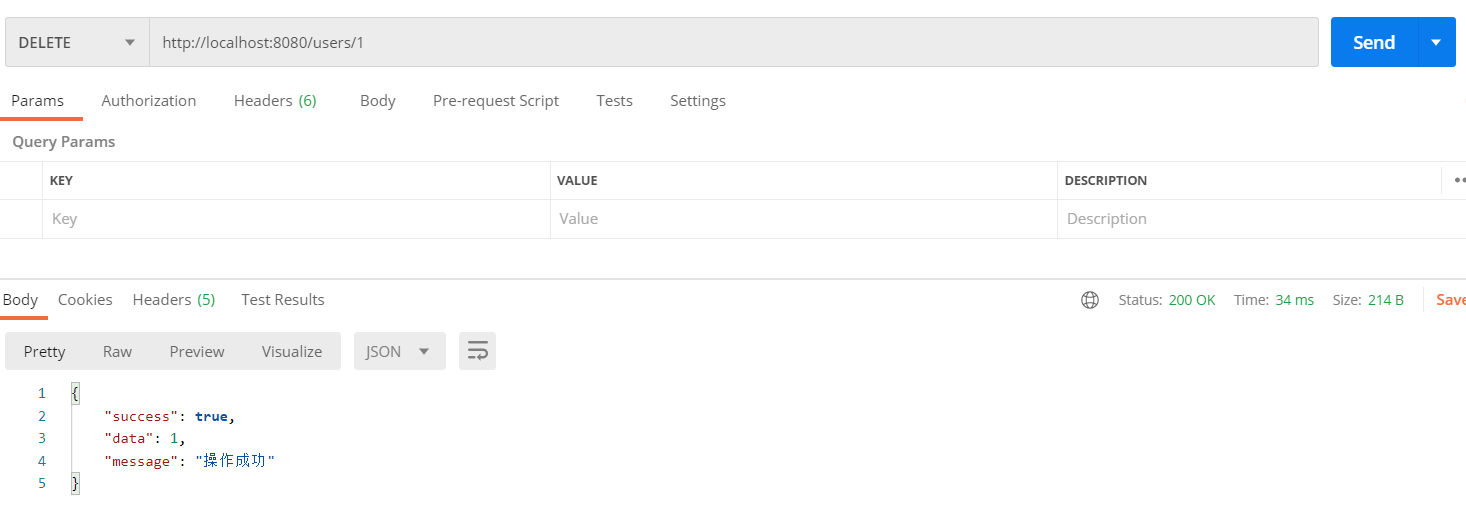Open the DELETE method dropdown
This screenshot has width=1466, height=507.
point(77,43)
